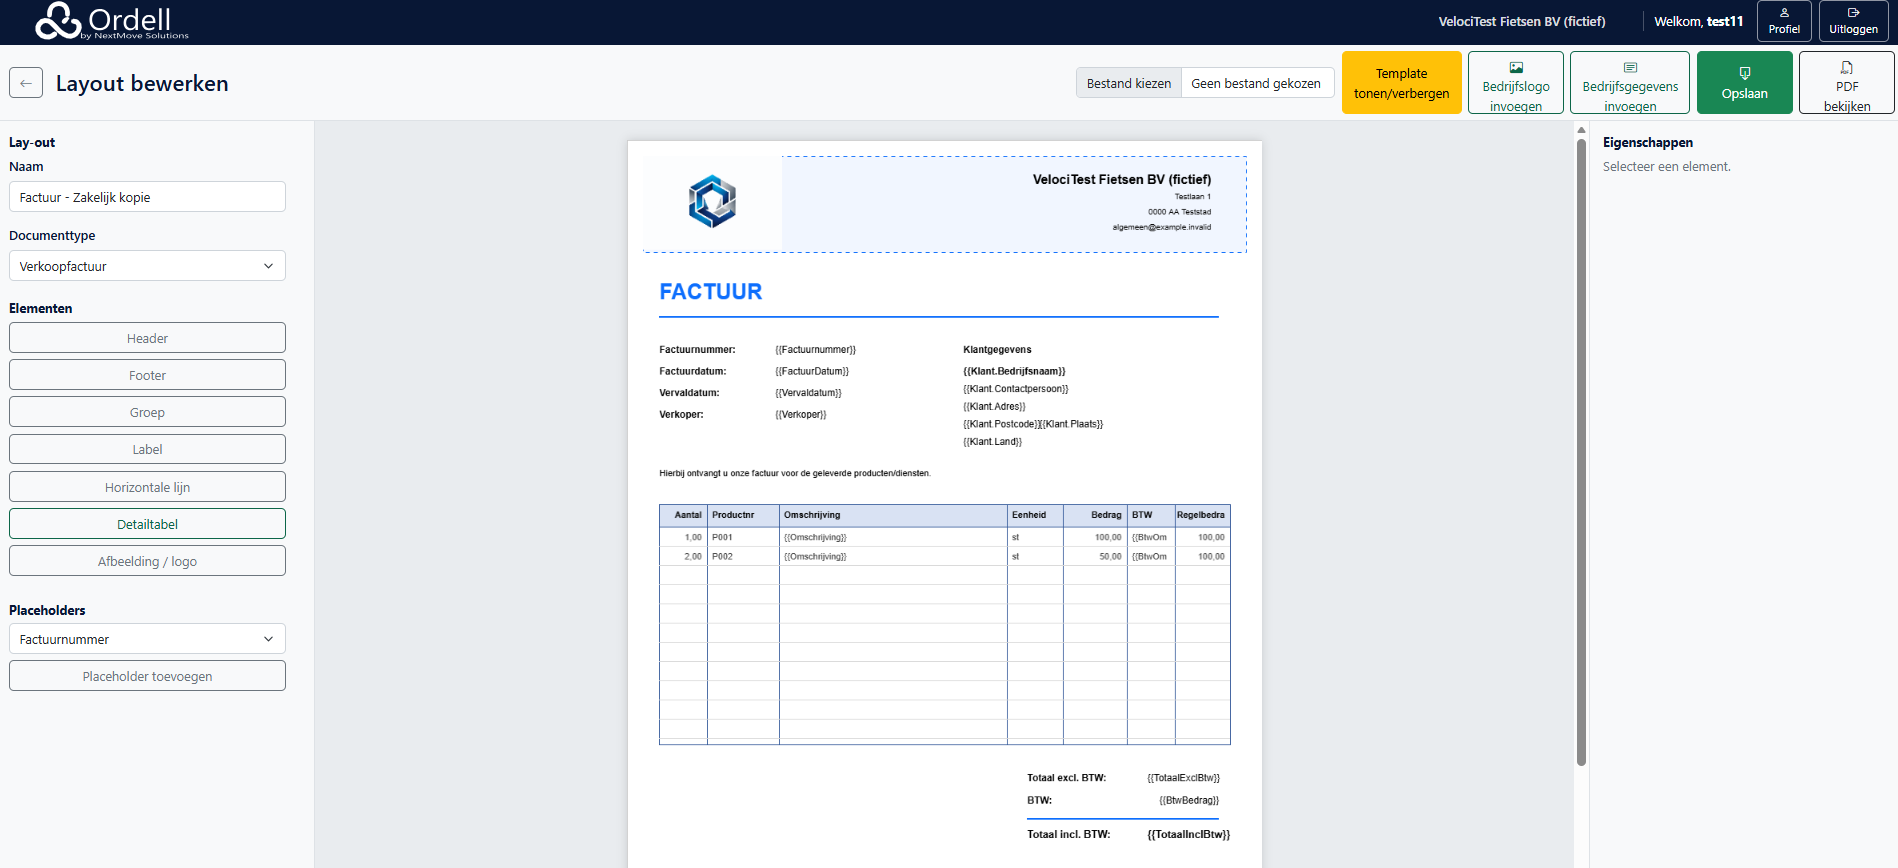The height and width of the screenshot is (868, 1898).
Task: Open the Documenttype Verkoopfactuur dropdown
Action: click(147, 266)
